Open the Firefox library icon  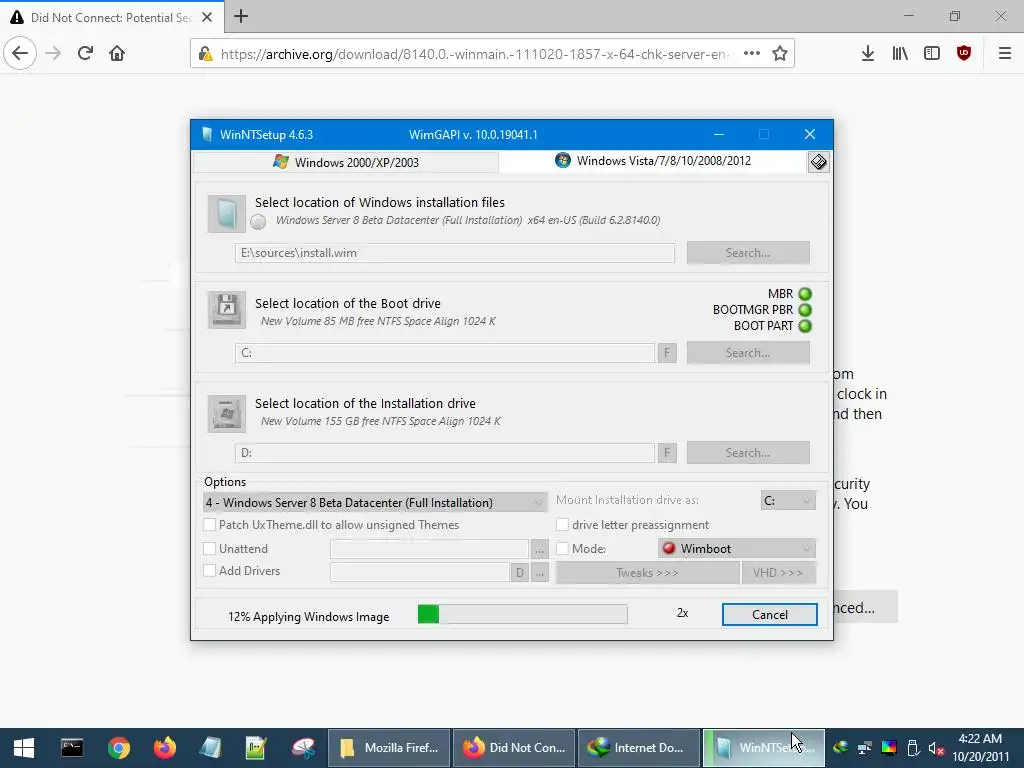click(900, 54)
